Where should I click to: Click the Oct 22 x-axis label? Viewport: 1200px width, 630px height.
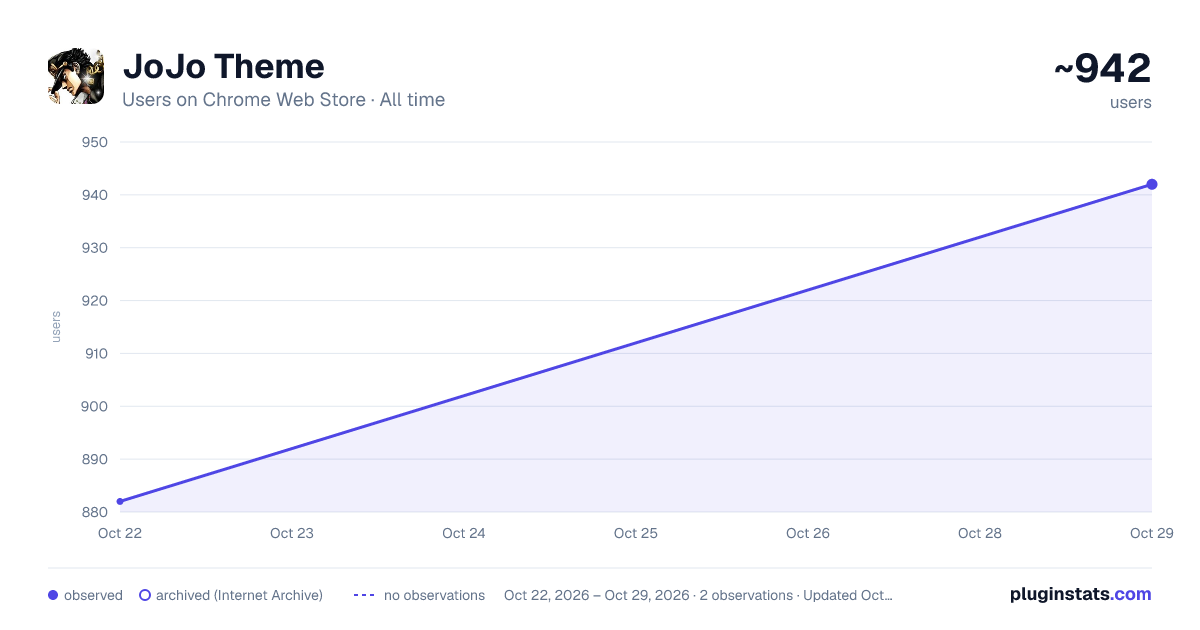pos(120,533)
